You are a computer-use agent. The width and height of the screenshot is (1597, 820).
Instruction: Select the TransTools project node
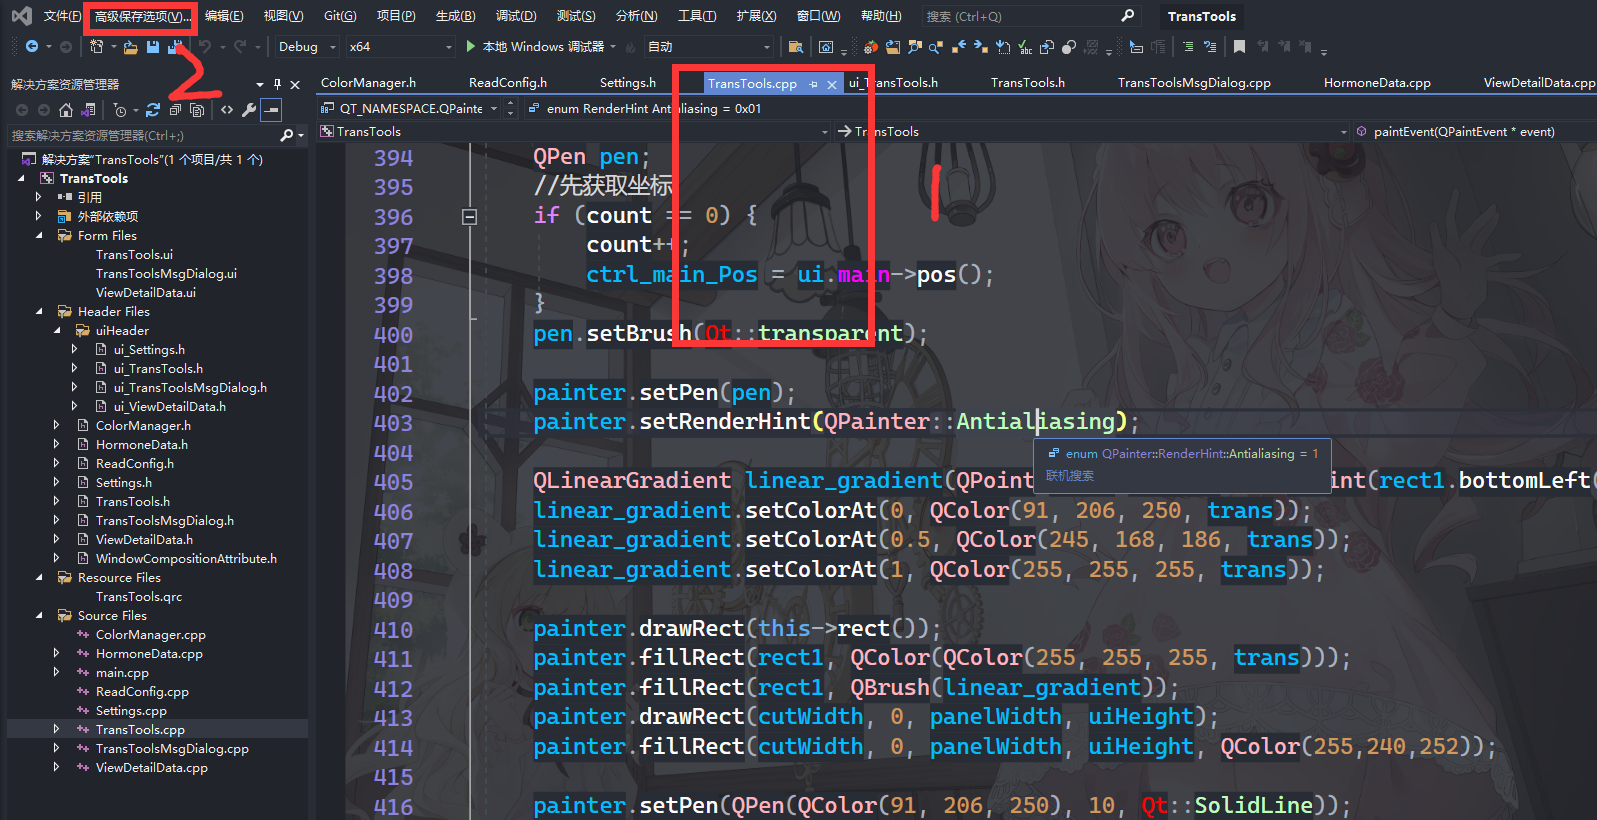[94, 179]
